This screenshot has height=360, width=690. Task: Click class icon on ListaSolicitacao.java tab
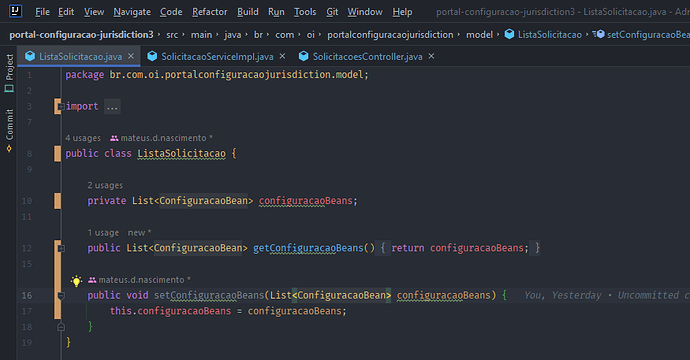tap(30, 56)
